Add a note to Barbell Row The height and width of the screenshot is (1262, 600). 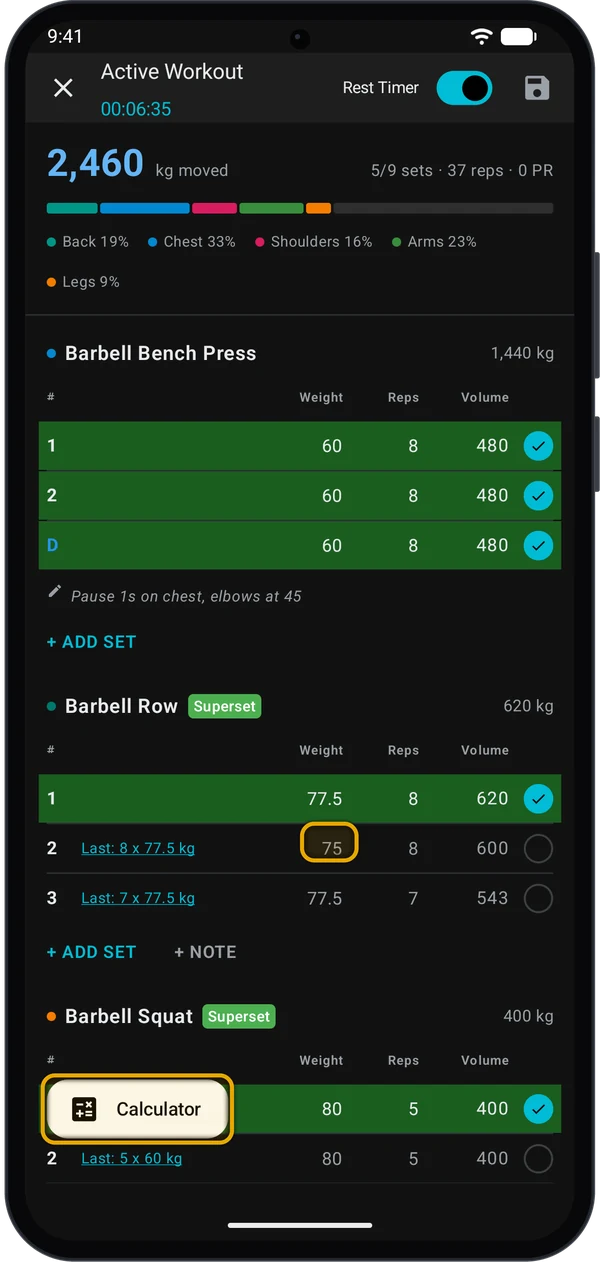tap(205, 952)
